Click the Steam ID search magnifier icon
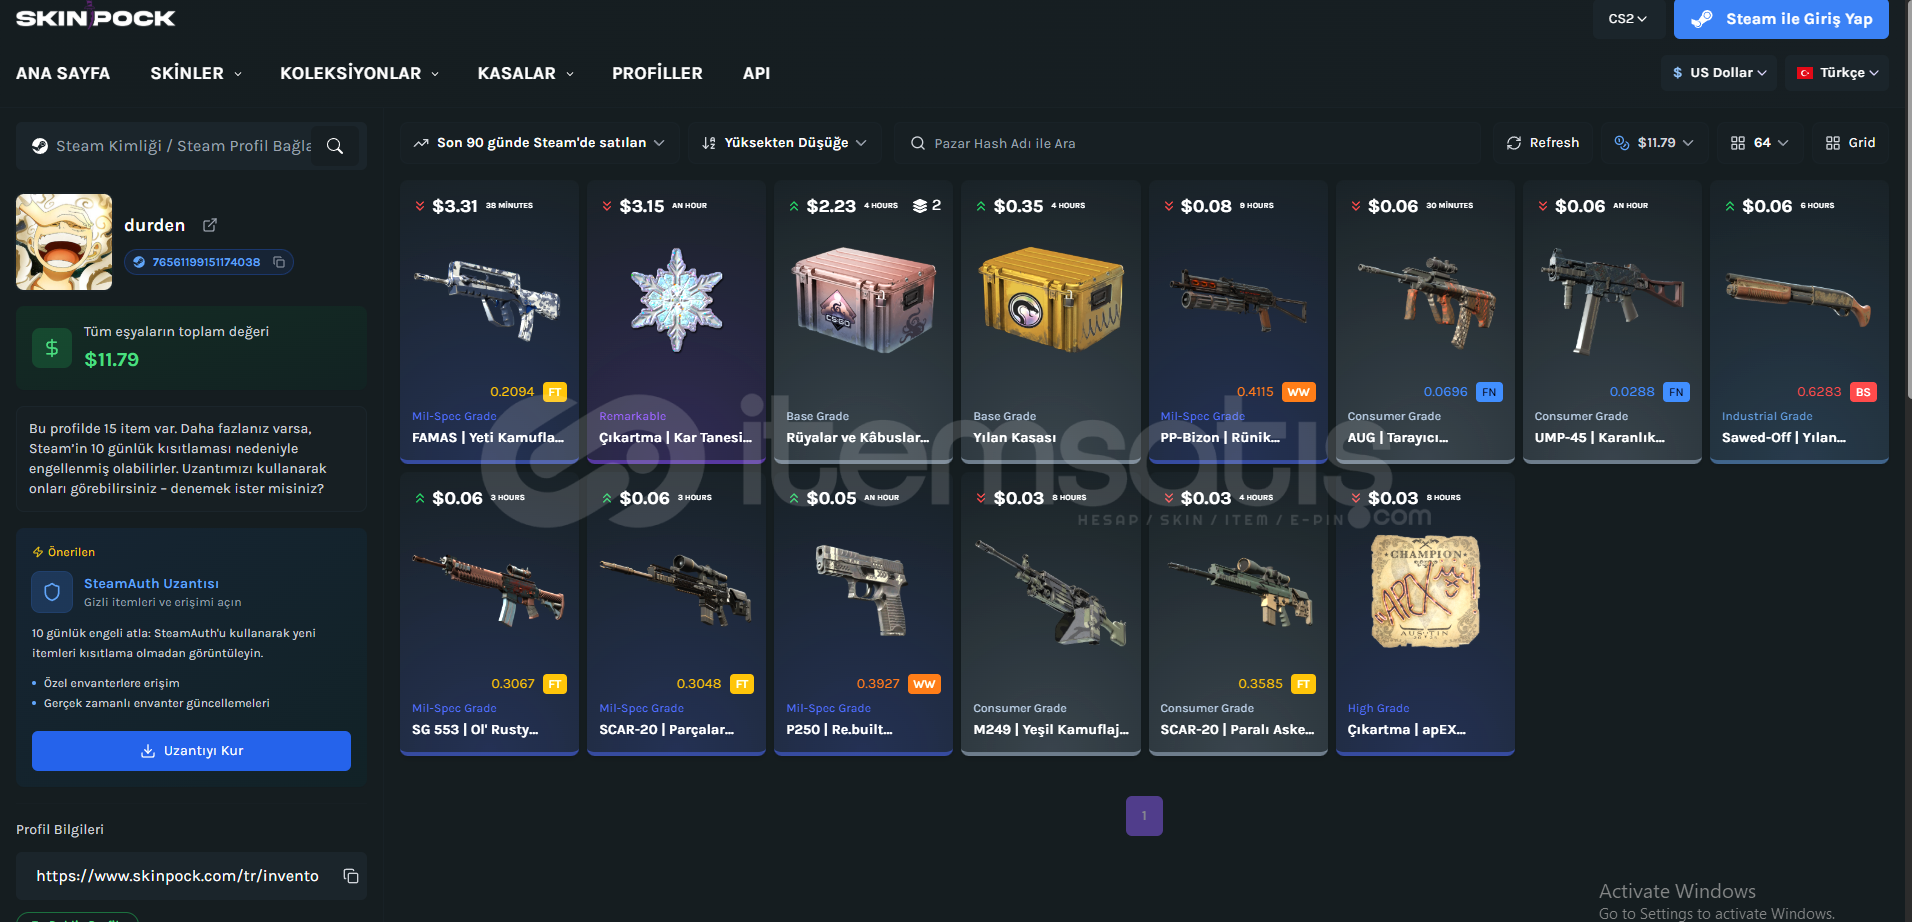This screenshot has height=922, width=1912. coord(335,146)
